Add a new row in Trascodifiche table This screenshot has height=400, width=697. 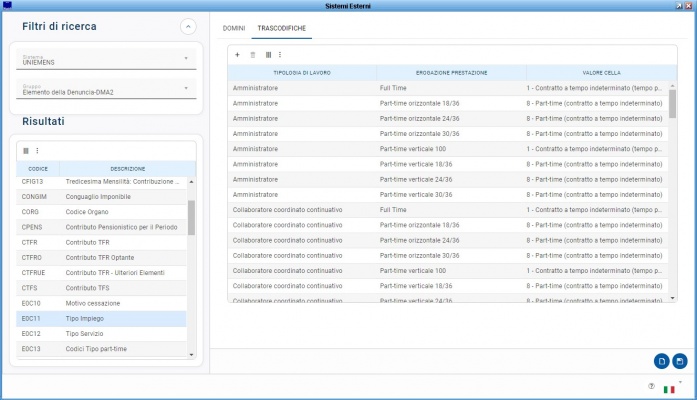(x=237, y=54)
